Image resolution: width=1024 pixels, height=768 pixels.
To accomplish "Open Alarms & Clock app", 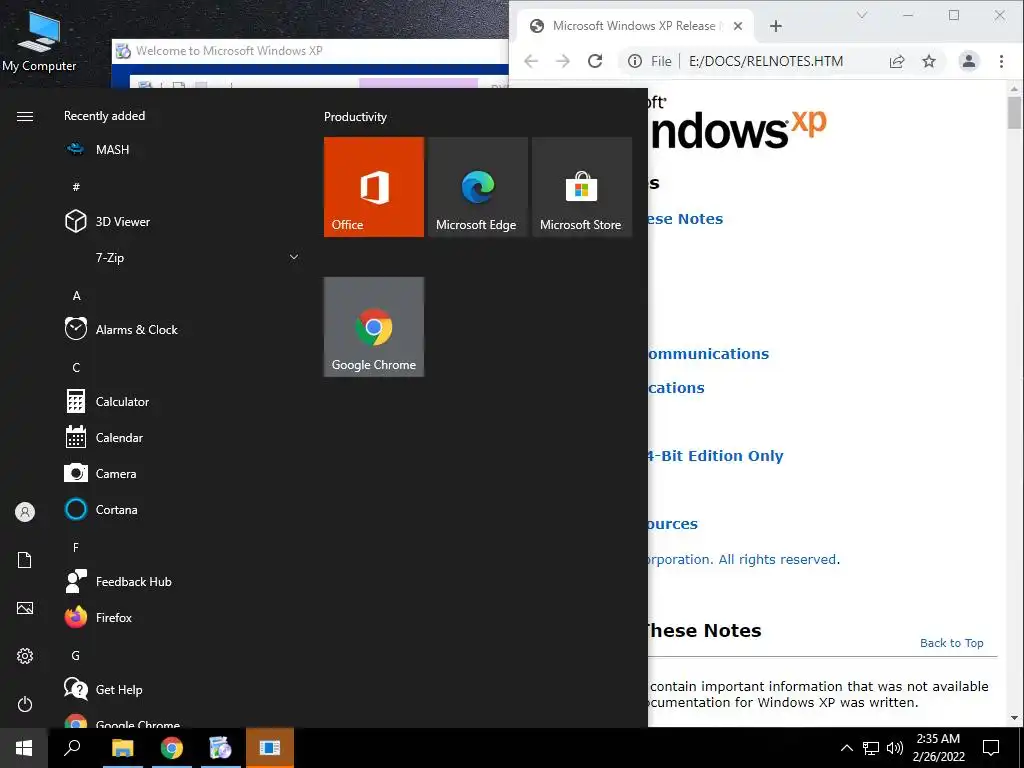I will click(x=183, y=330).
